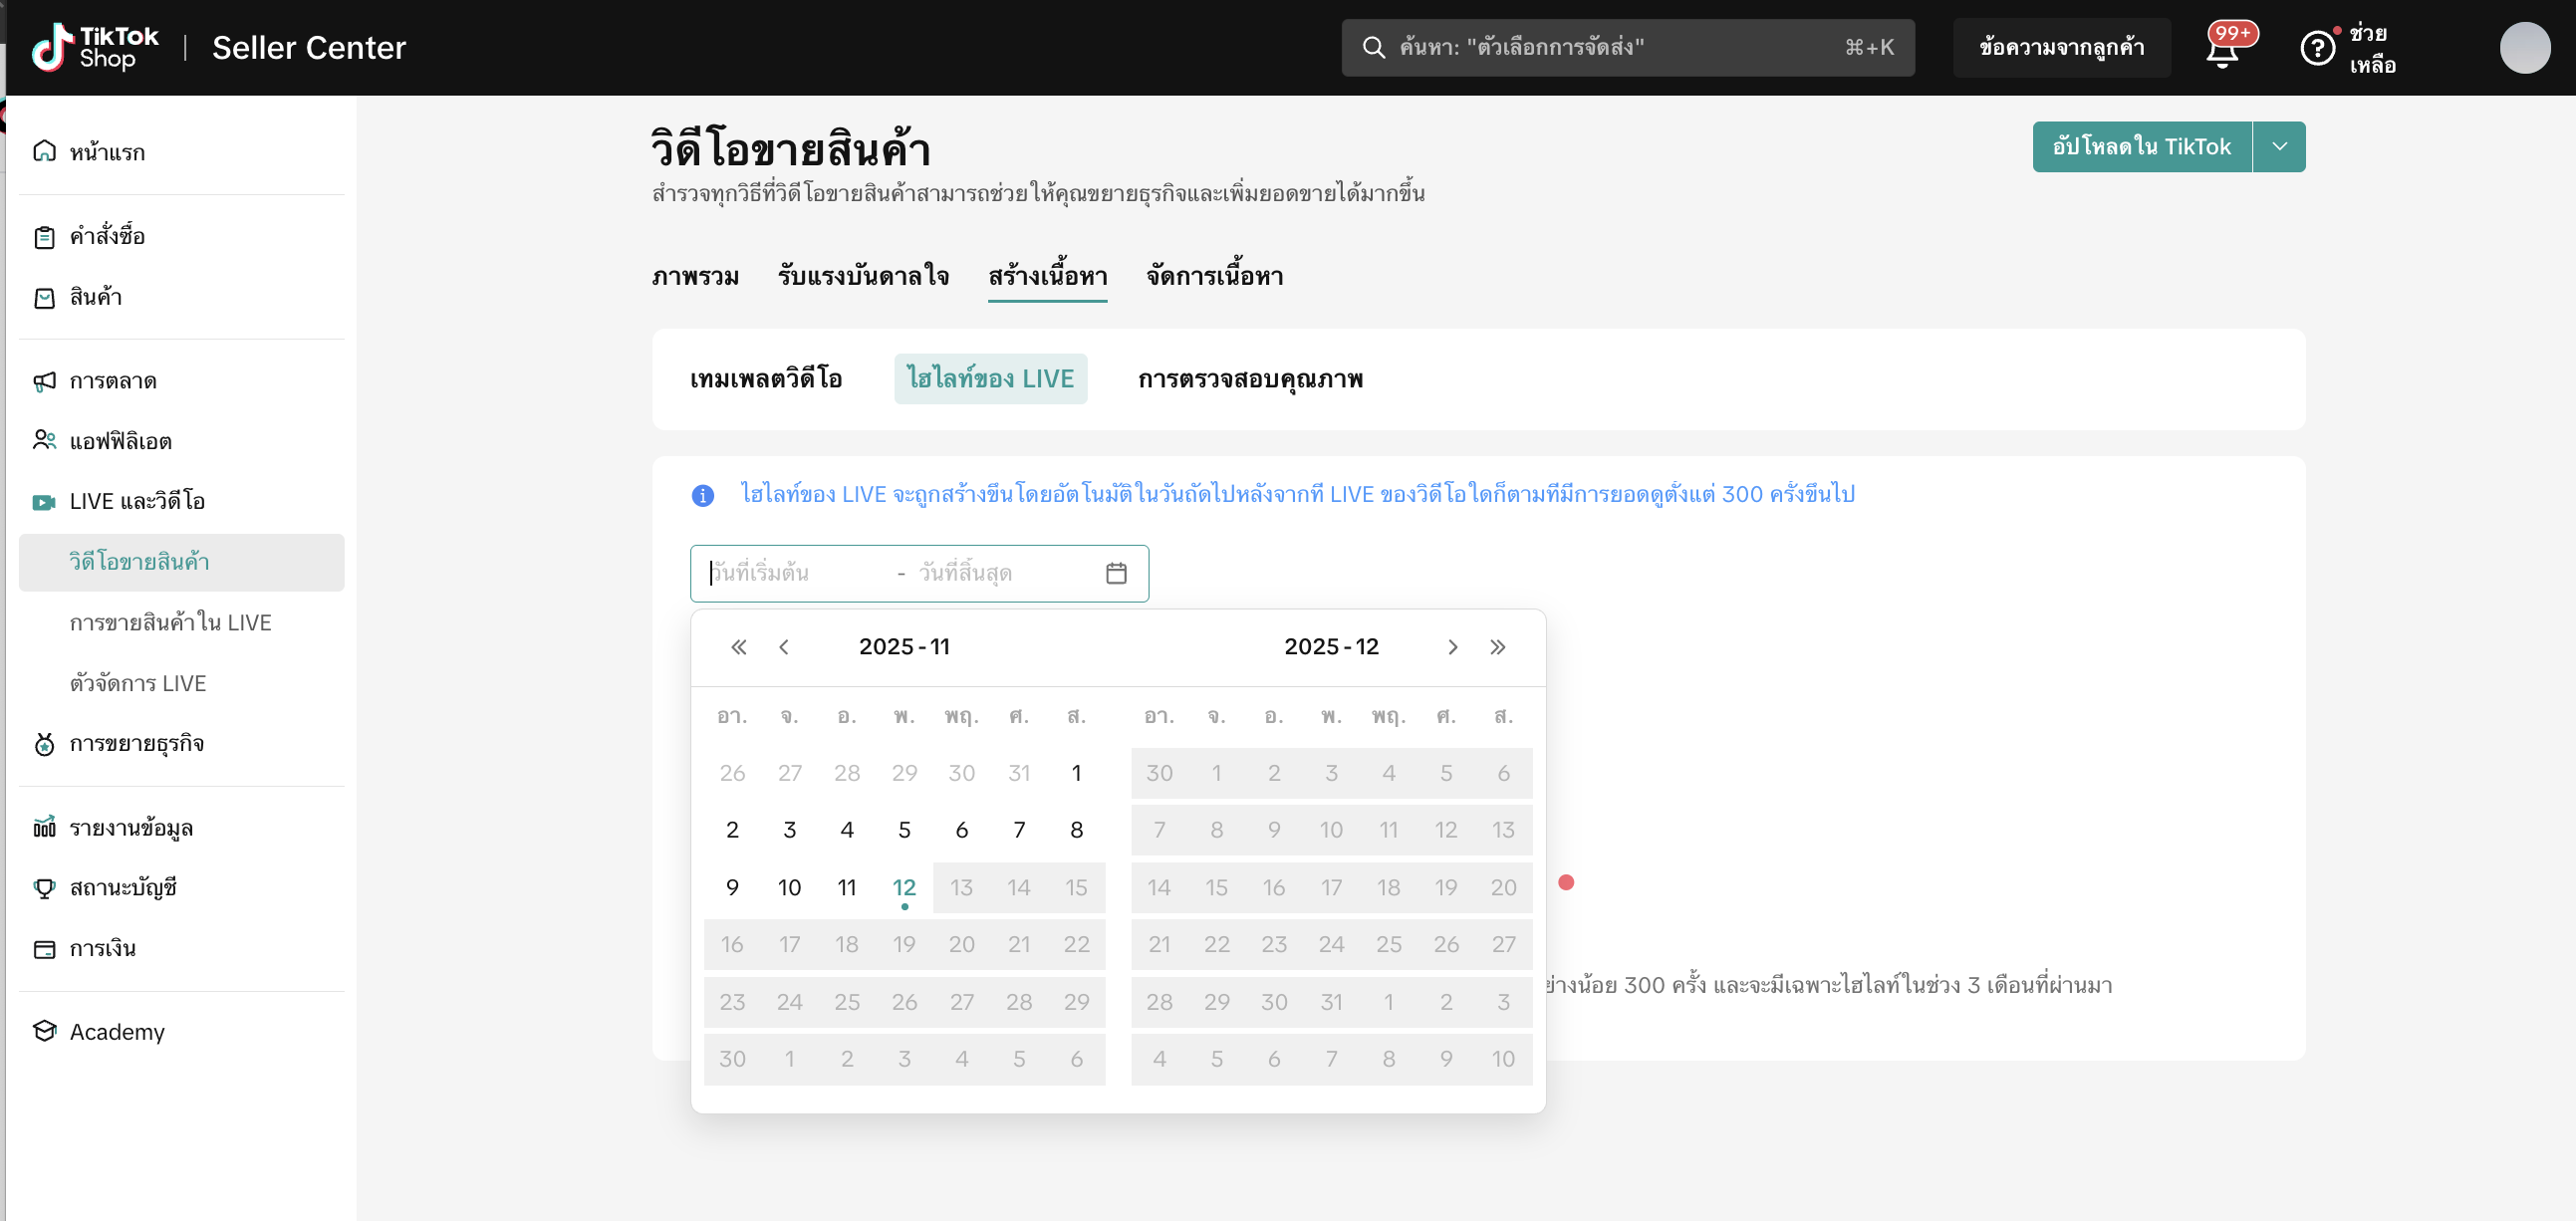The width and height of the screenshot is (2576, 1221).
Task: Click อัปโหลดใน TikTok button
Action: [2141, 147]
